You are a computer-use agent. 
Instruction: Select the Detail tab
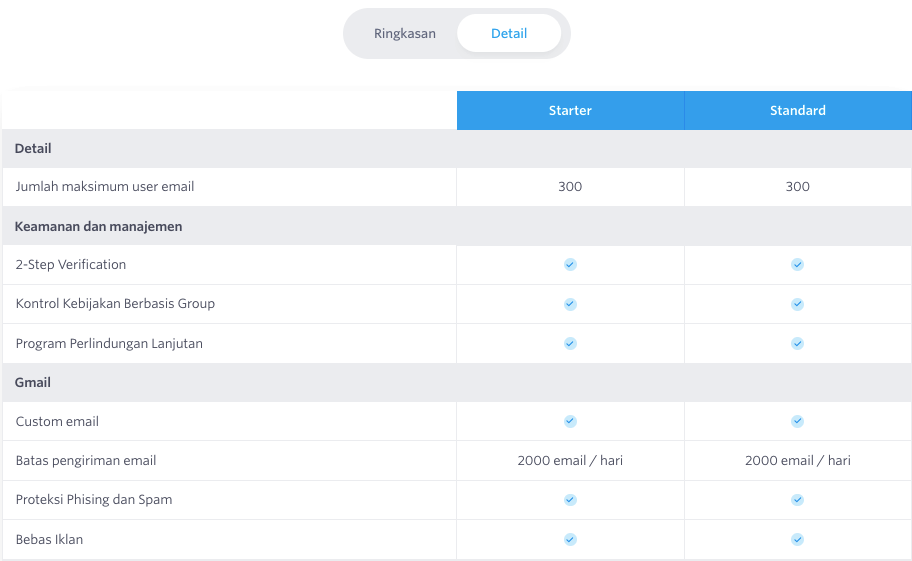[x=509, y=34]
